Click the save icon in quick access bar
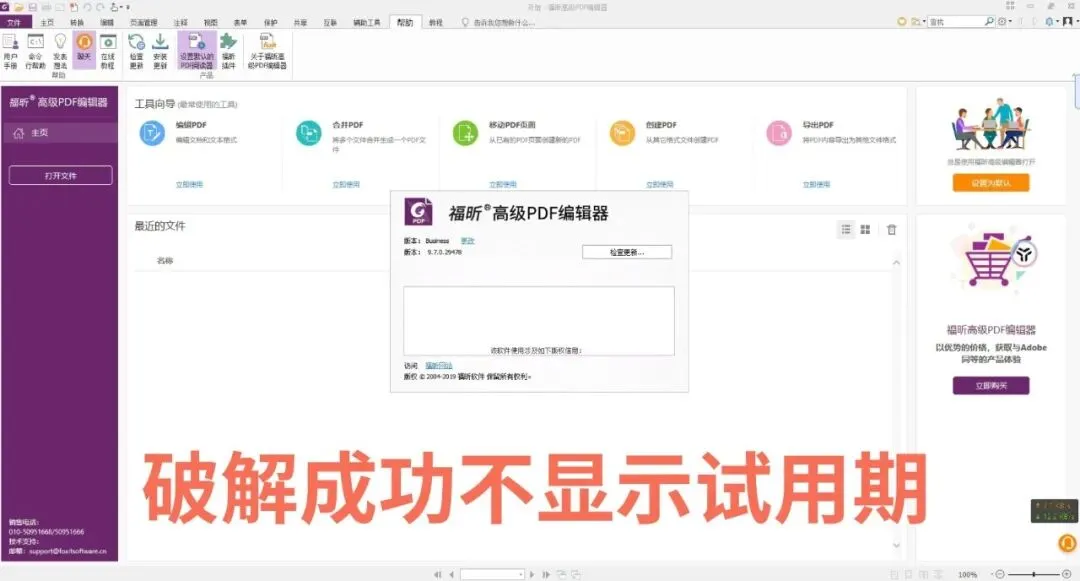The image size is (1080, 581). pos(32,7)
